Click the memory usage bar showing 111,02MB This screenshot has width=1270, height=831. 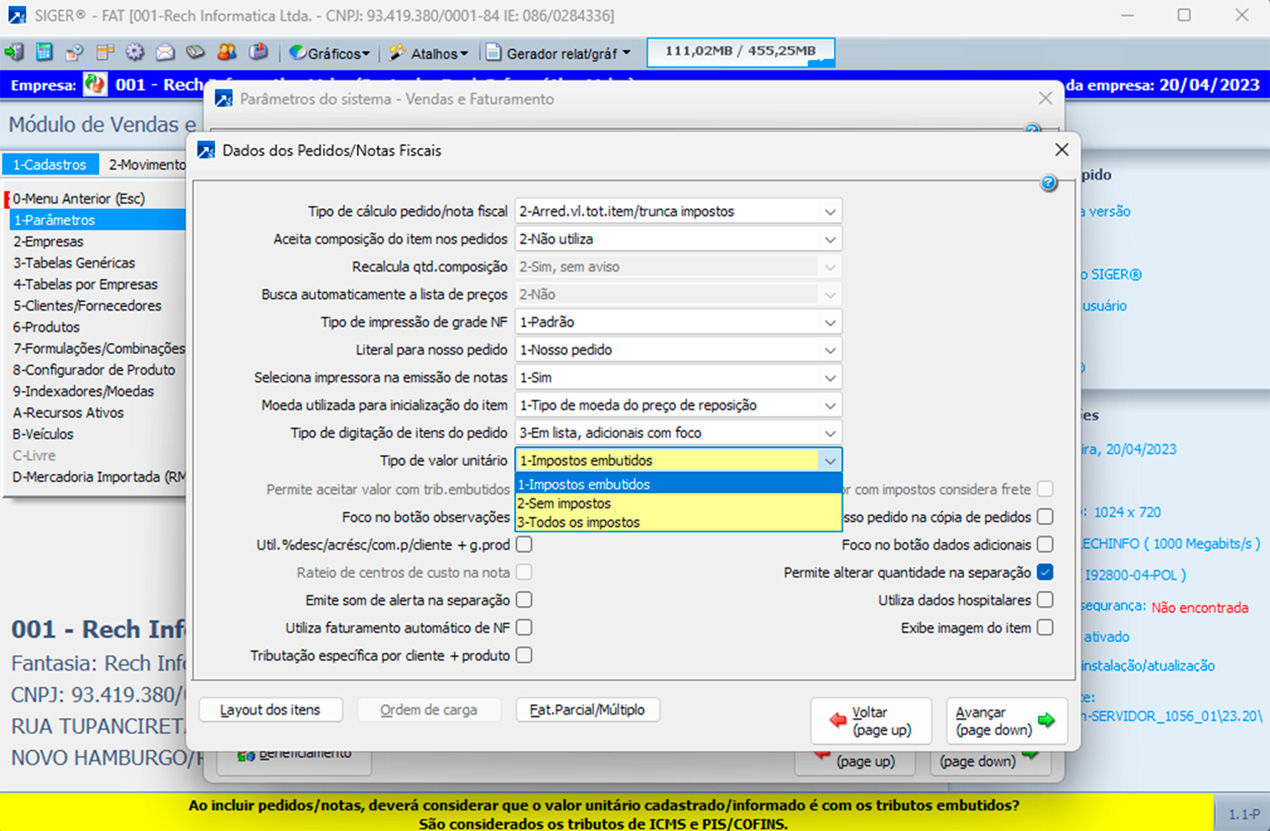[x=740, y=51]
